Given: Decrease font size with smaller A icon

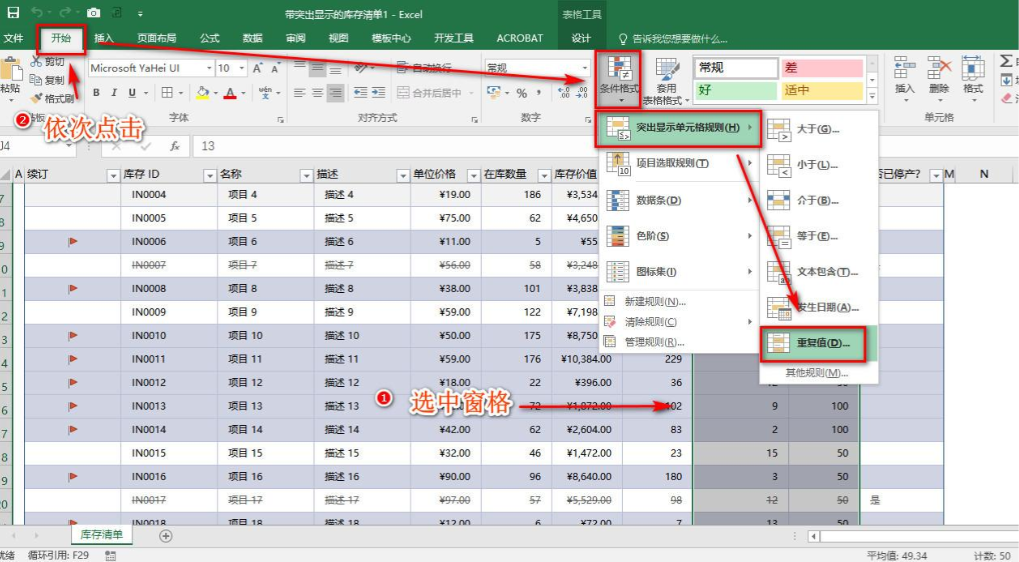Looking at the screenshot, I should click(x=275, y=68).
